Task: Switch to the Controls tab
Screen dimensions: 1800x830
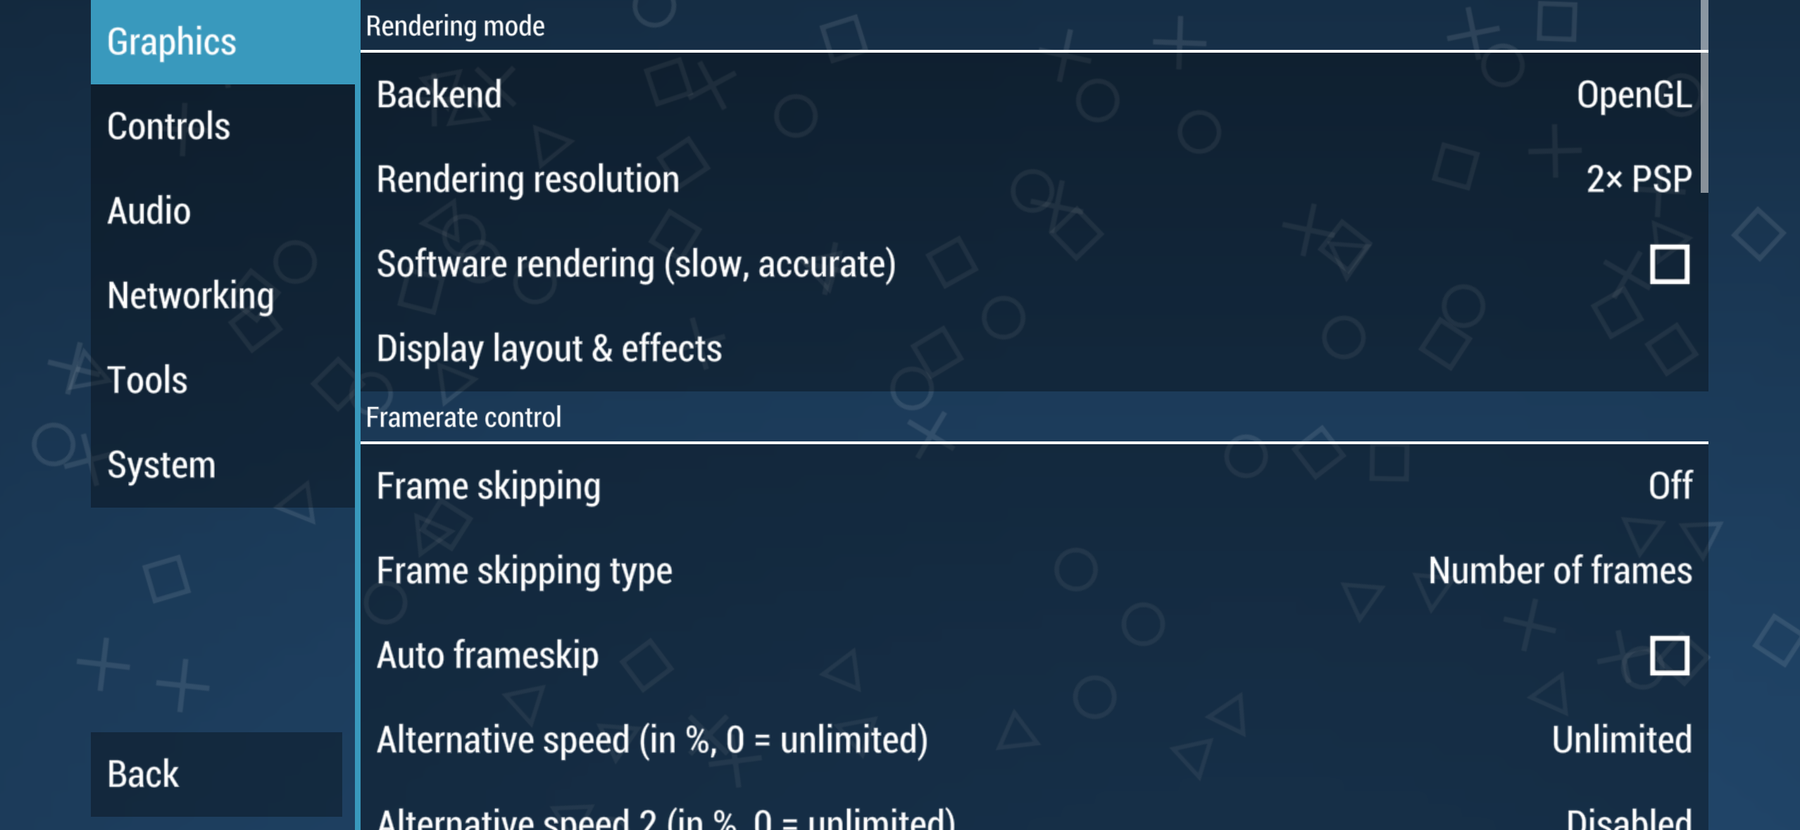Action: (x=222, y=127)
